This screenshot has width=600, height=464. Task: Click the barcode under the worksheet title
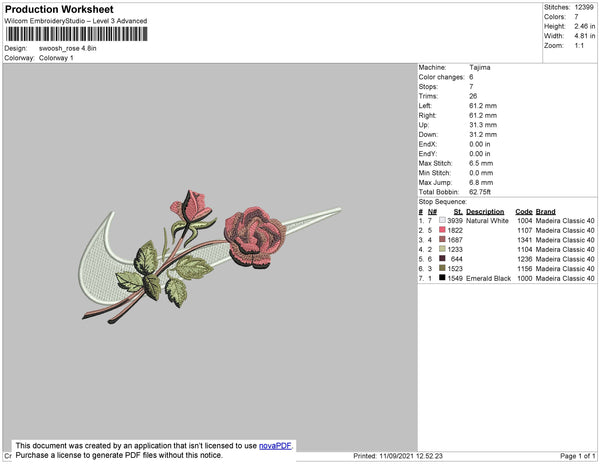tap(77, 34)
